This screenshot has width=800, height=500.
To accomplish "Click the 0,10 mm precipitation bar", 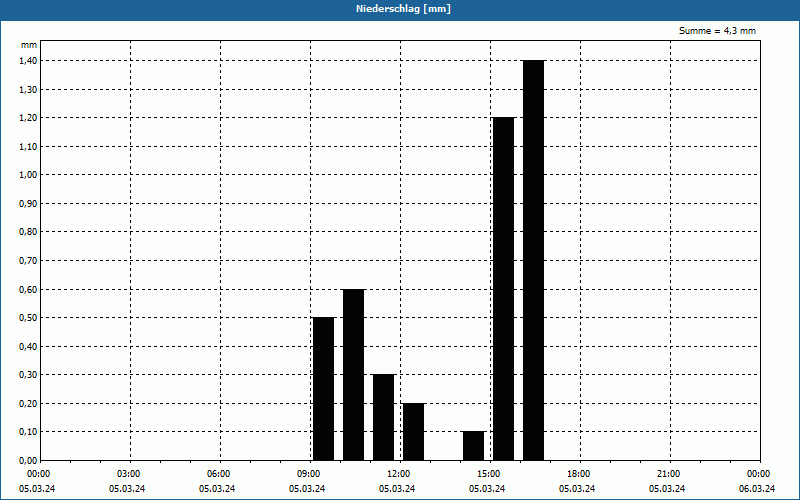I will tap(473, 446).
